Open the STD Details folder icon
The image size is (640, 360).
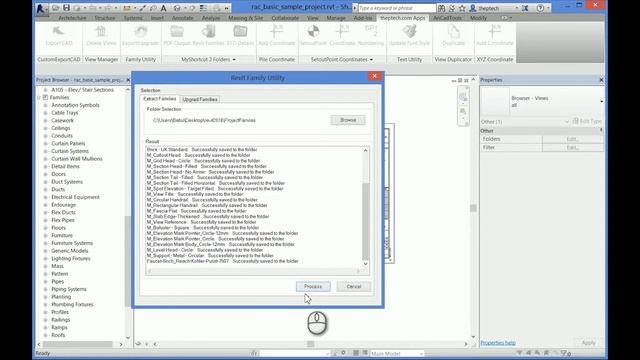[x=240, y=36]
